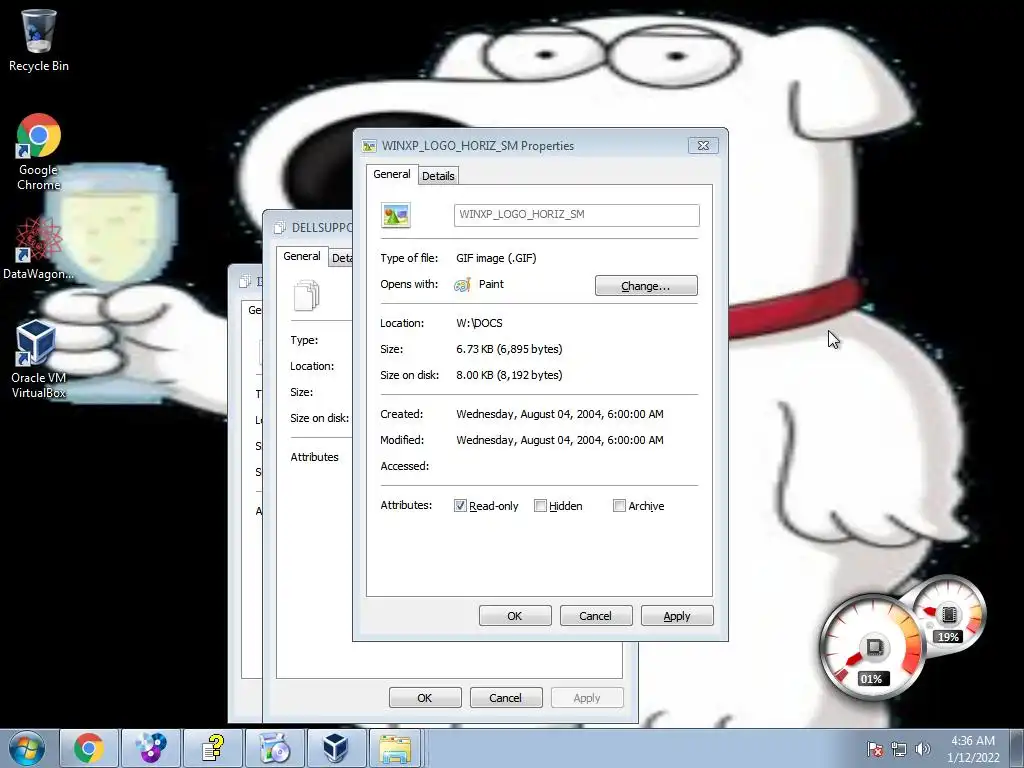1024x768 pixels.
Task: Open the DataWagon desktop shortcut
Action: click(x=39, y=248)
